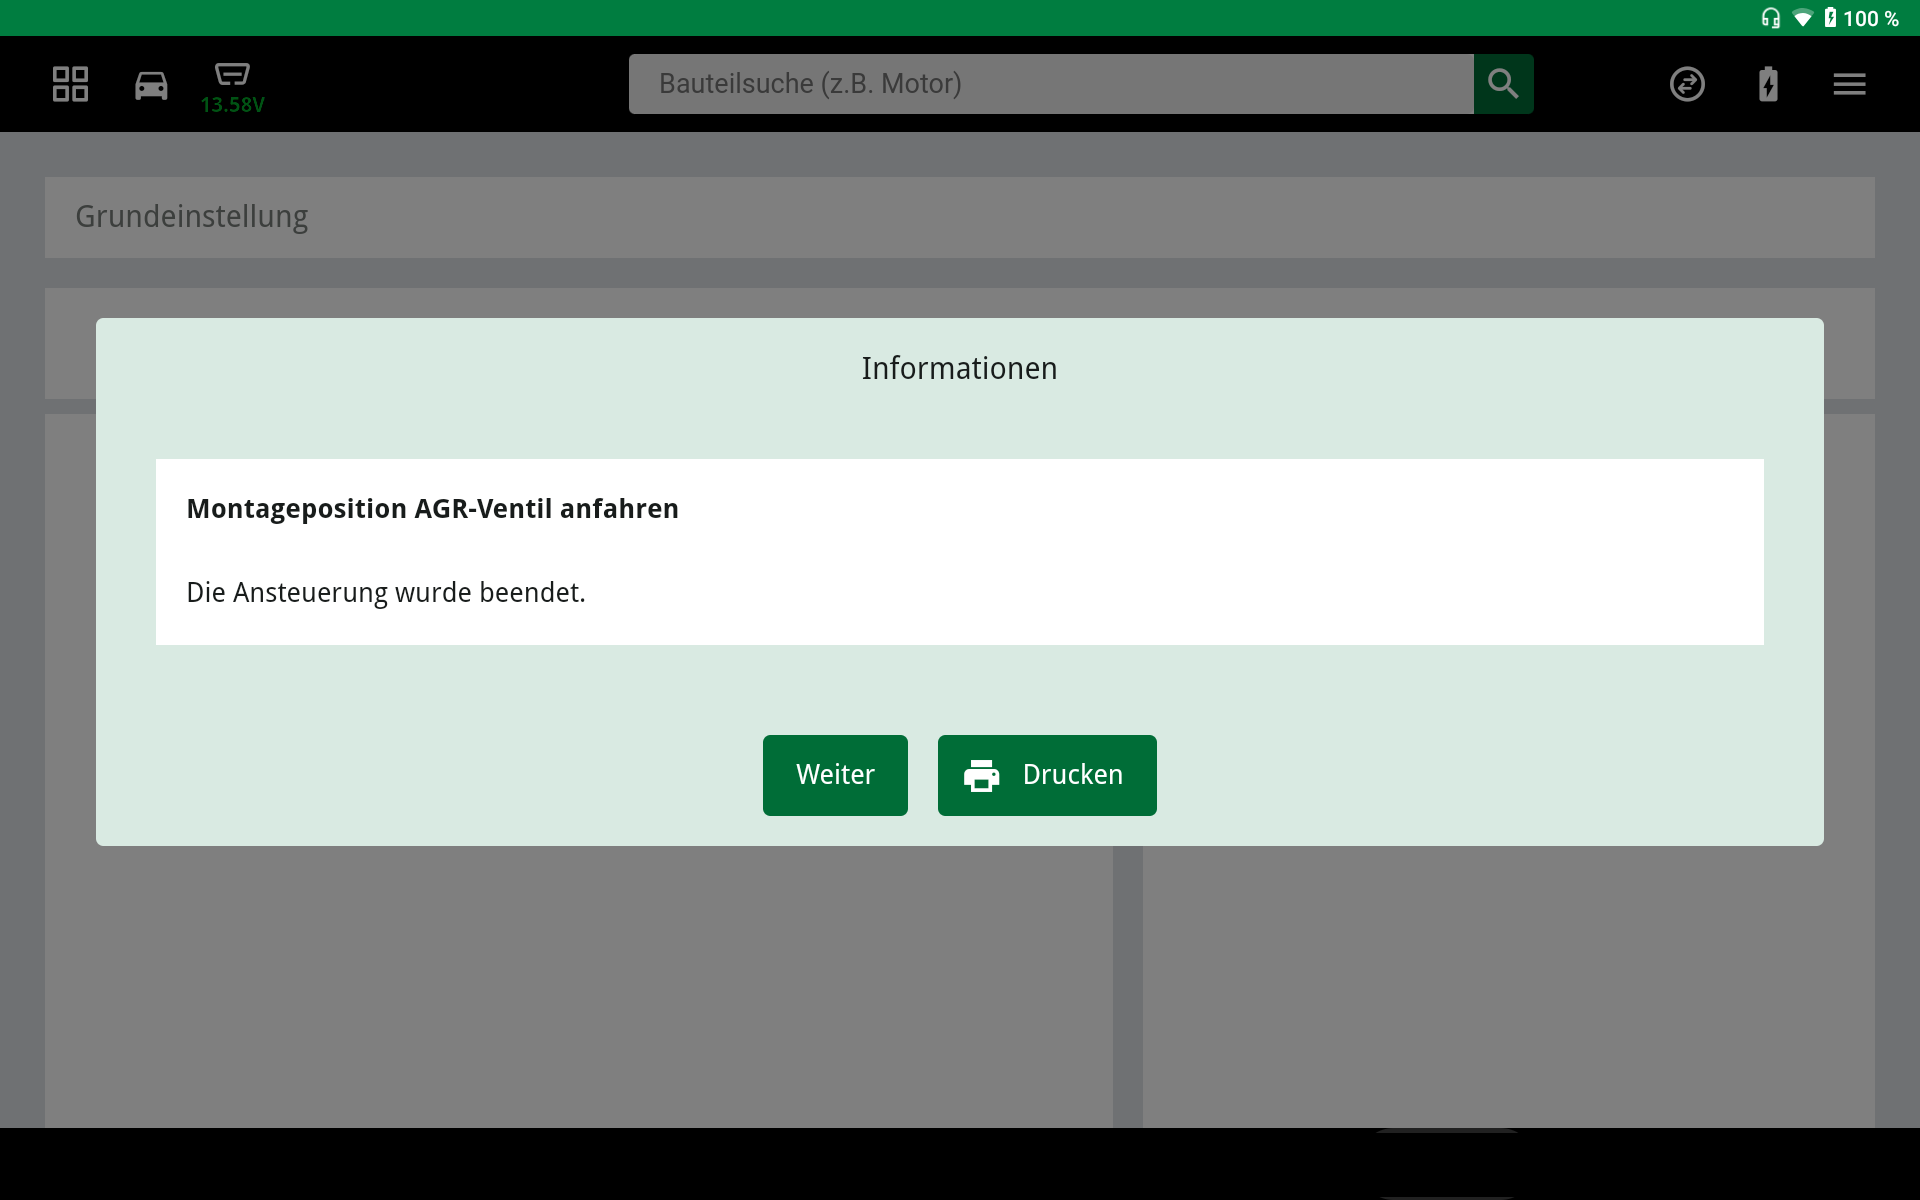Click the Grundeinstellung header bar
Image resolution: width=1920 pixels, height=1200 pixels.
pyautogui.click(x=959, y=217)
